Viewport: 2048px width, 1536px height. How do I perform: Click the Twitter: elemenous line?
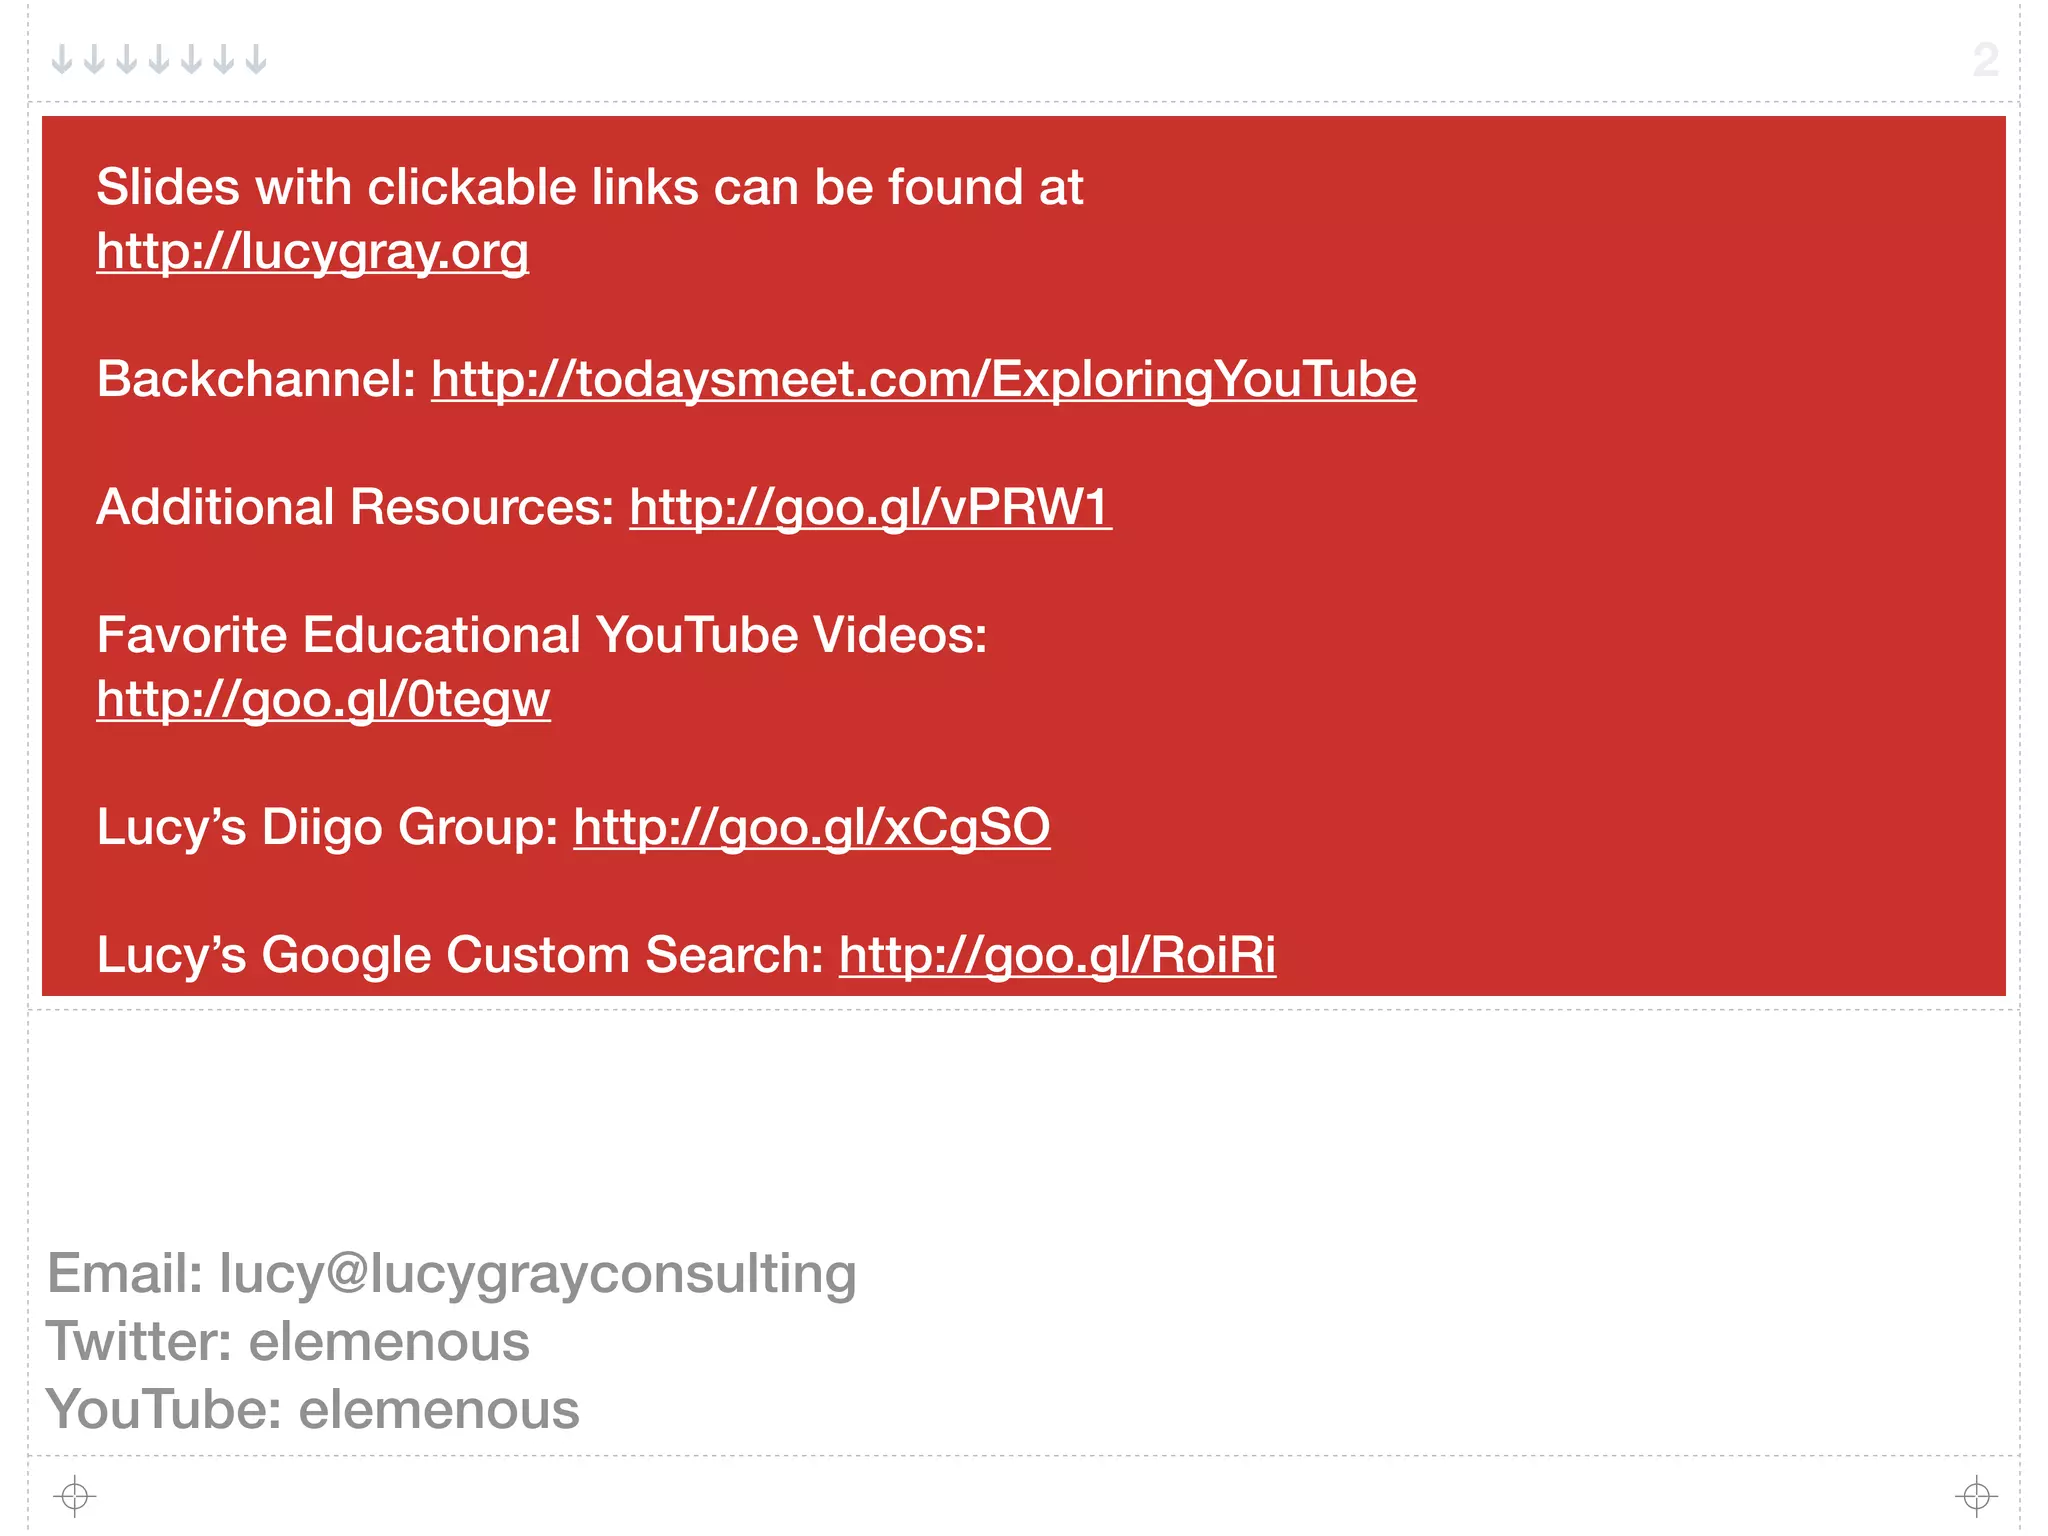point(288,1341)
